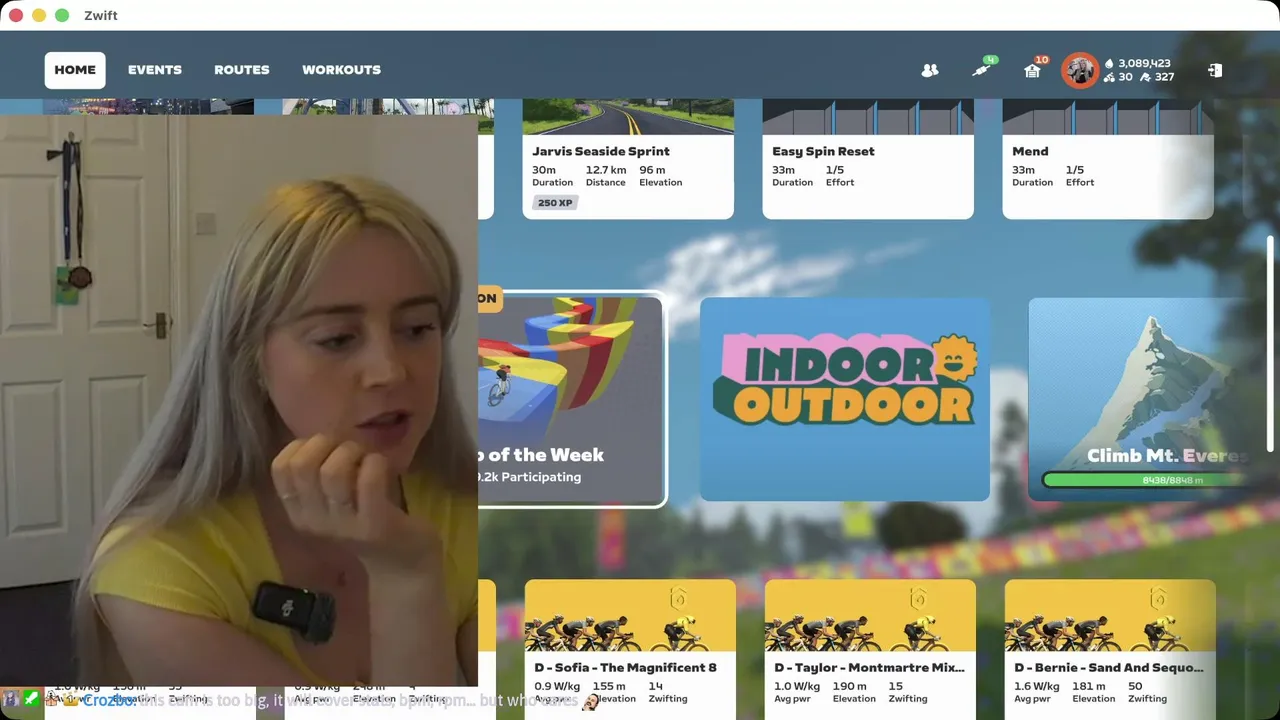Viewport: 1280px width, 720px height.
Task: Click the 12.7 km distance on Jarvis Seaside Sprint
Action: pos(606,170)
